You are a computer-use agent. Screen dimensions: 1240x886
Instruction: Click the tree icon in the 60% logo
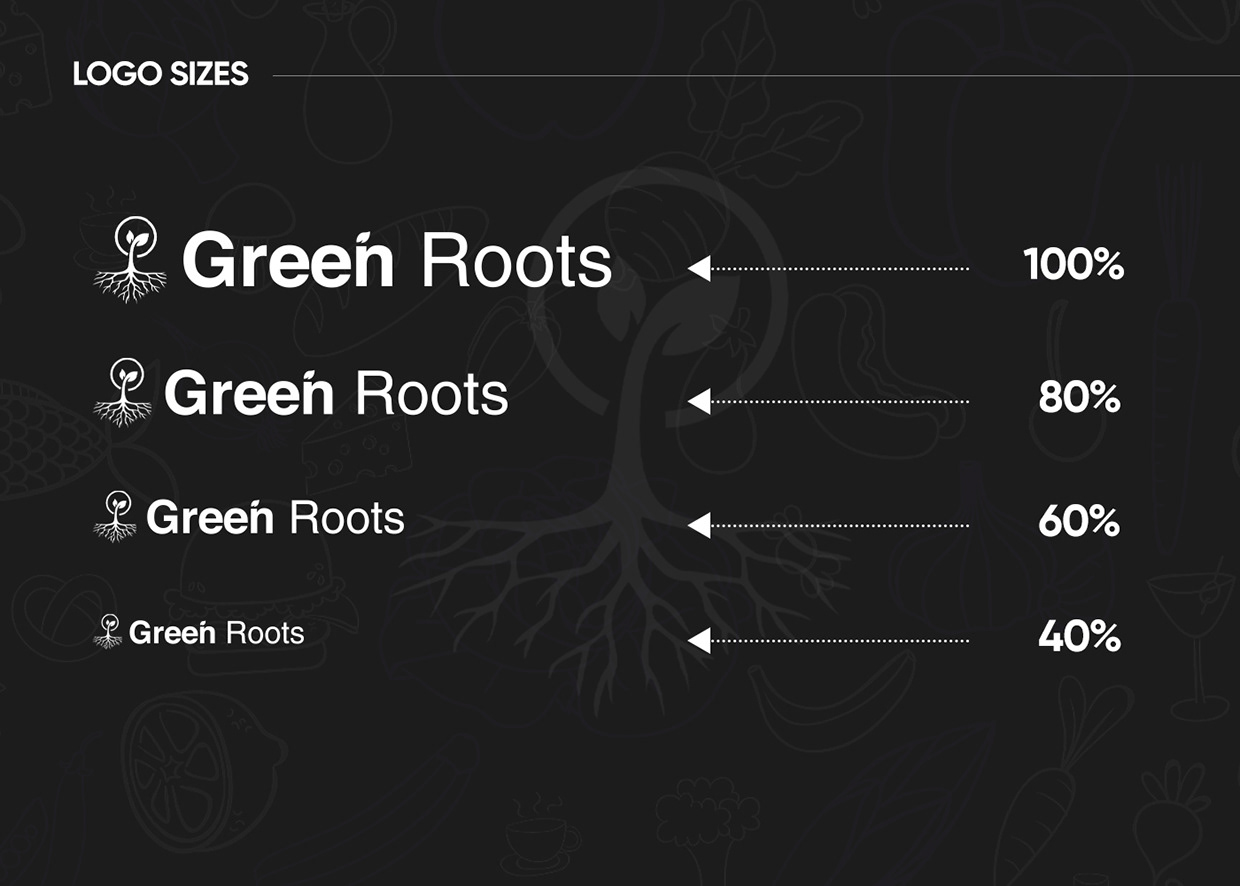click(x=116, y=516)
